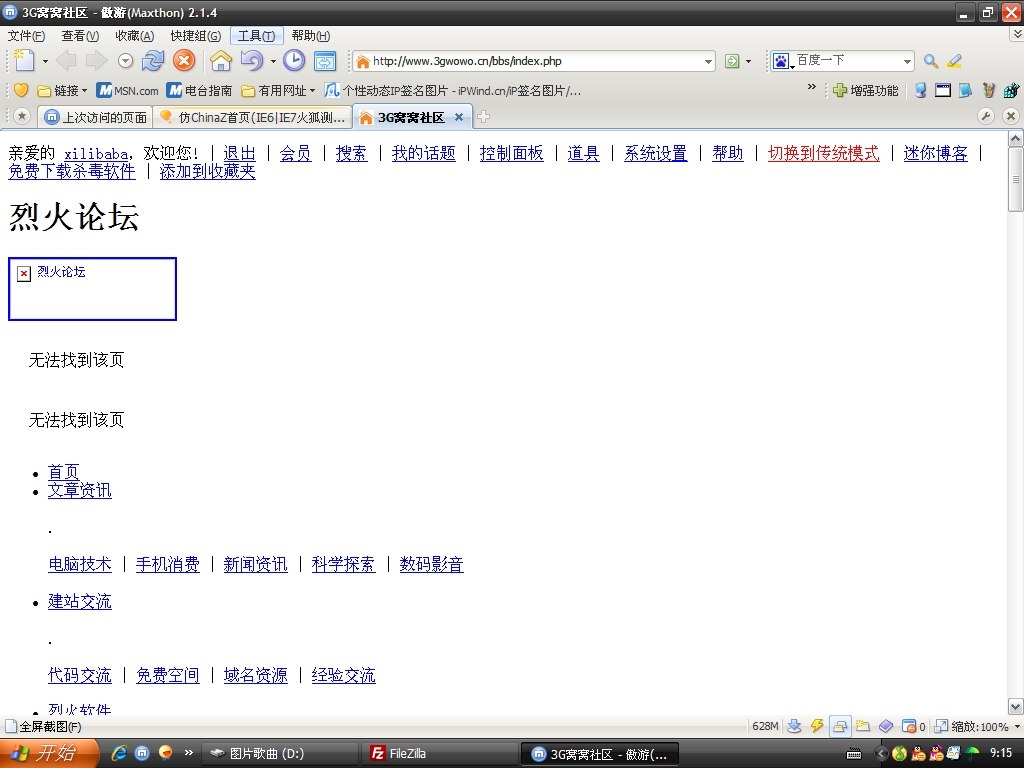
Task: Open the 电台指南 bookmark
Action: pos(199,91)
